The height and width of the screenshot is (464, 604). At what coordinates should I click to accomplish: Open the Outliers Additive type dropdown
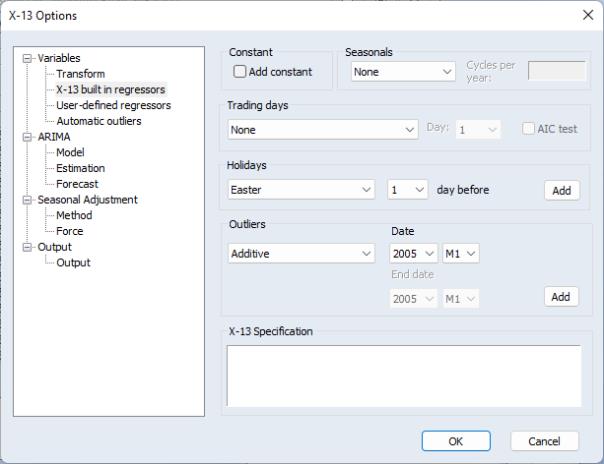[301, 253]
